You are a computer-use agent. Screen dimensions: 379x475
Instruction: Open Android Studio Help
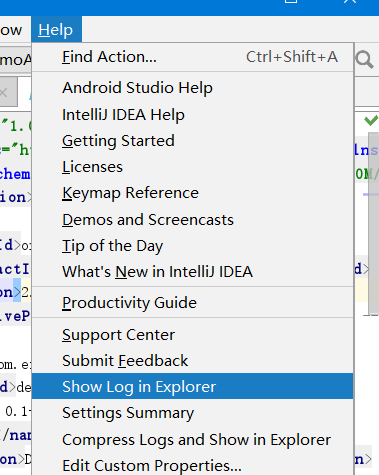pos(193,88)
